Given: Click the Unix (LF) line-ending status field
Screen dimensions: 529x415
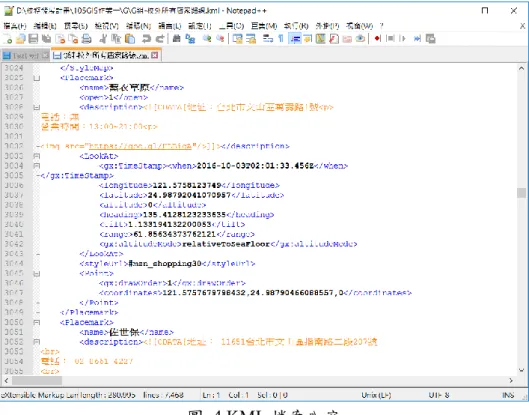Looking at the screenshot, I should [376, 395].
